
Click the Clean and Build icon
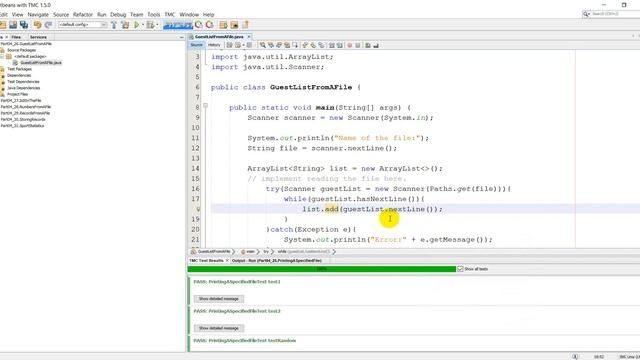125,25
